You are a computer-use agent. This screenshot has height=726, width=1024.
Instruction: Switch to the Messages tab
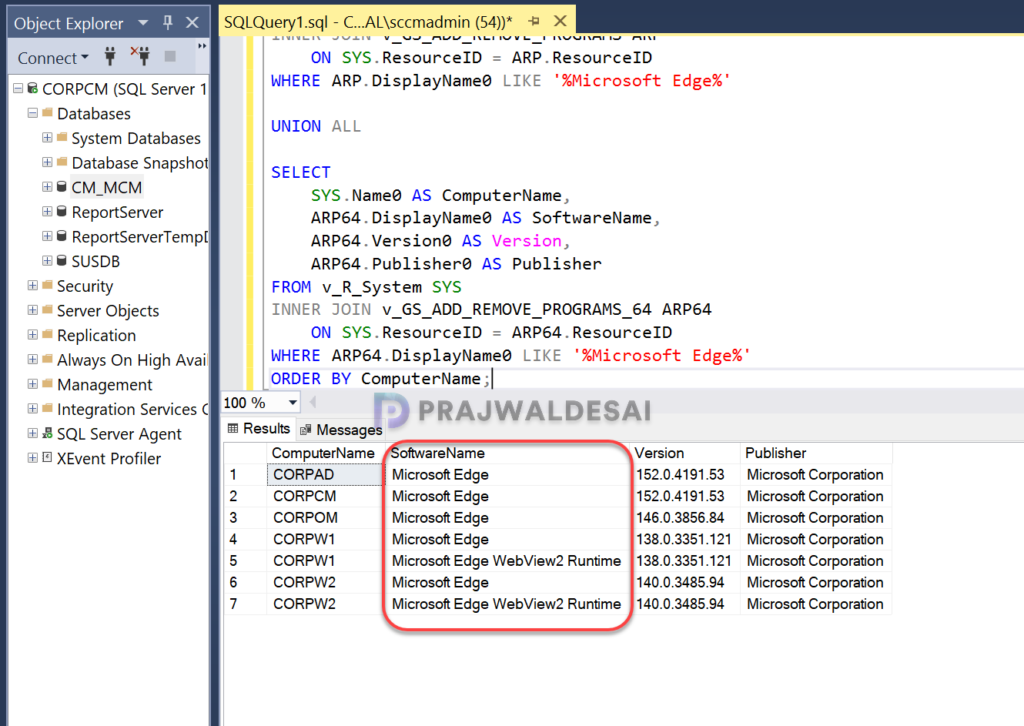click(x=341, y=430)
